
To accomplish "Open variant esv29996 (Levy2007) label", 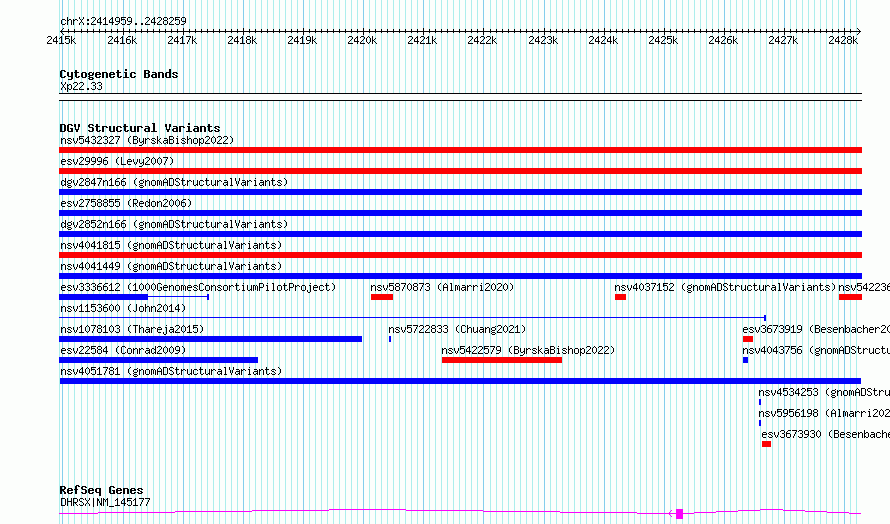I will tap(117, 161).
